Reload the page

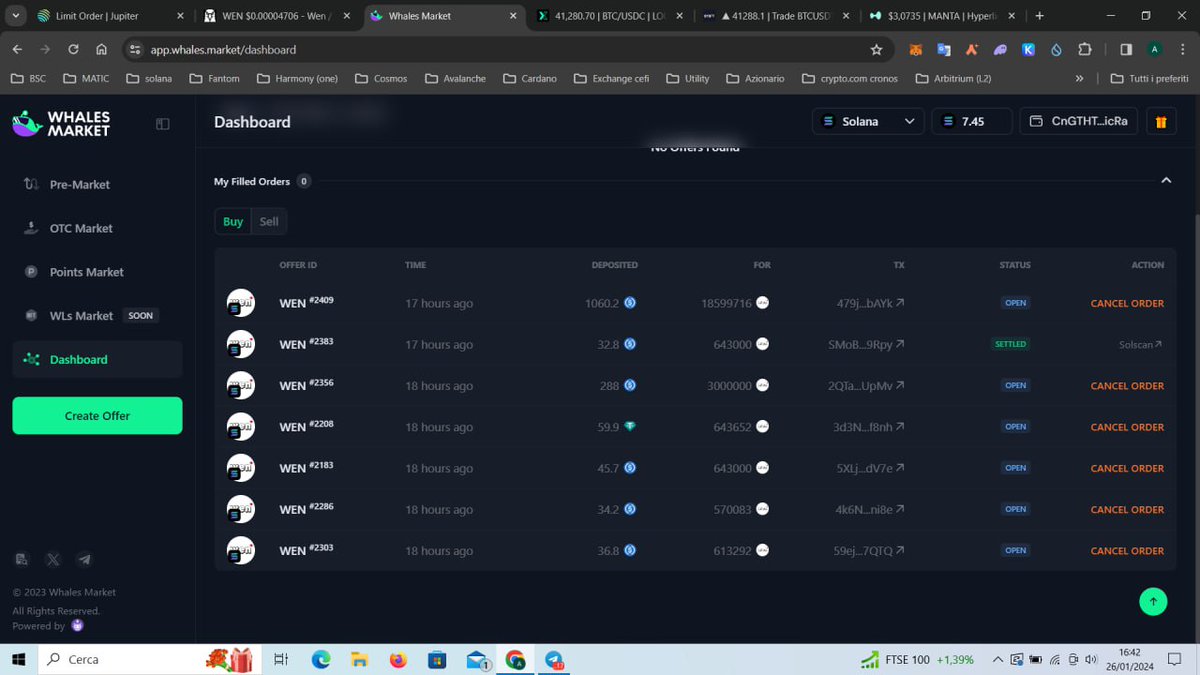tap(73, 49)
